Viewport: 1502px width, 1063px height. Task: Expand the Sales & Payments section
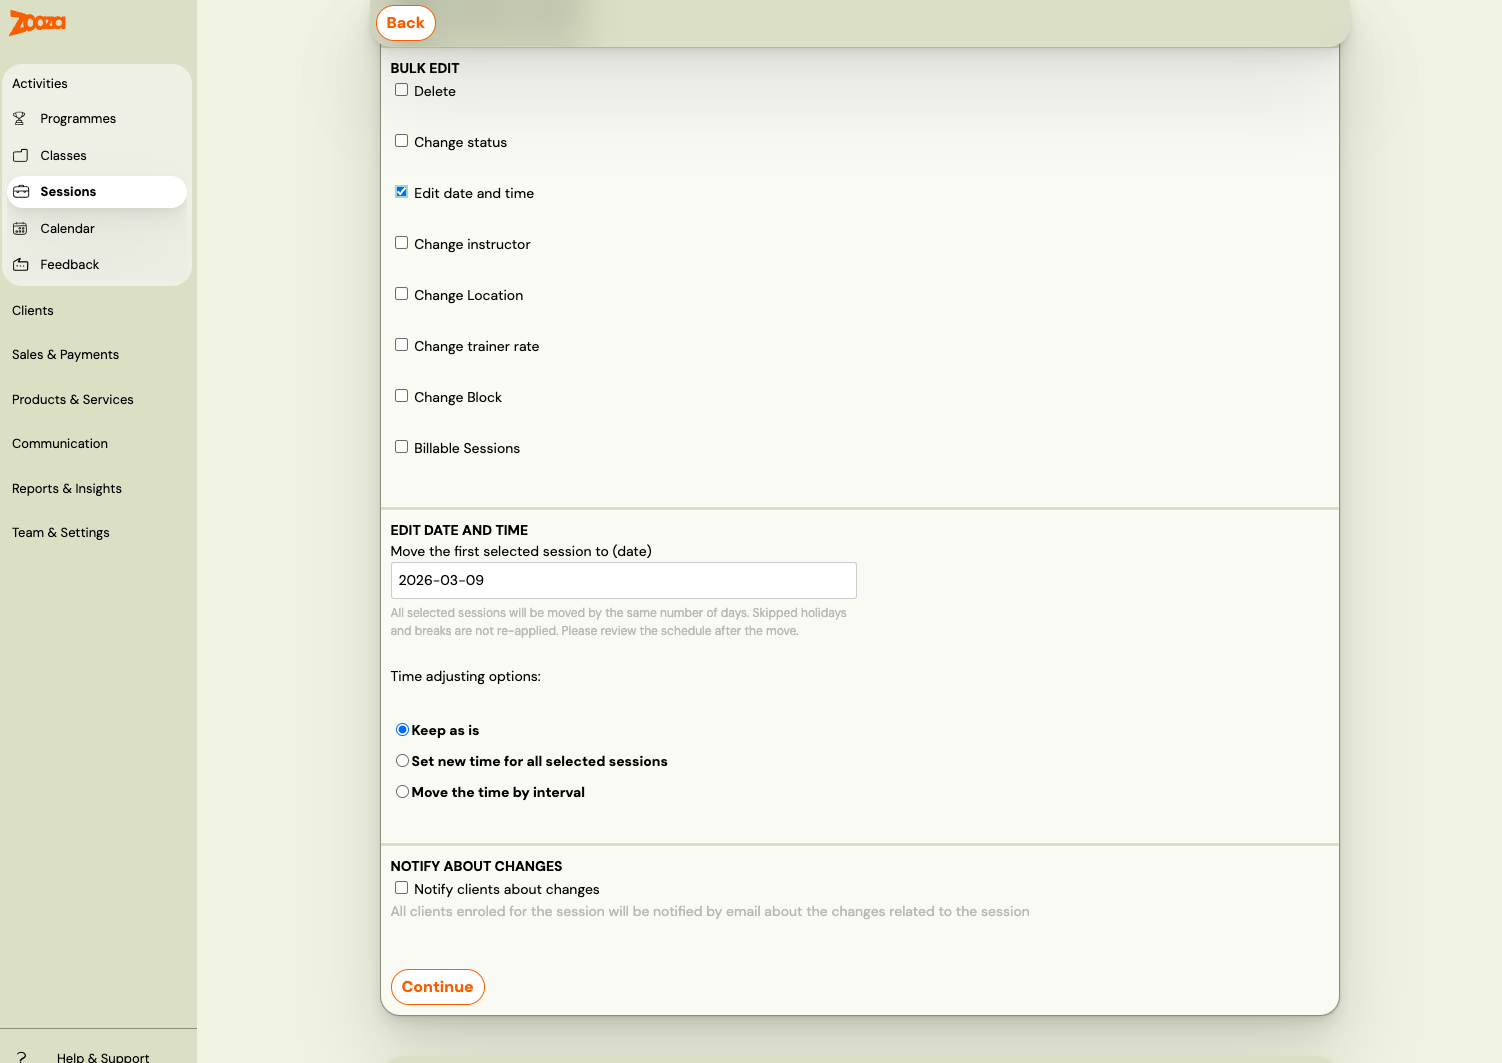[x=65, y=355]
